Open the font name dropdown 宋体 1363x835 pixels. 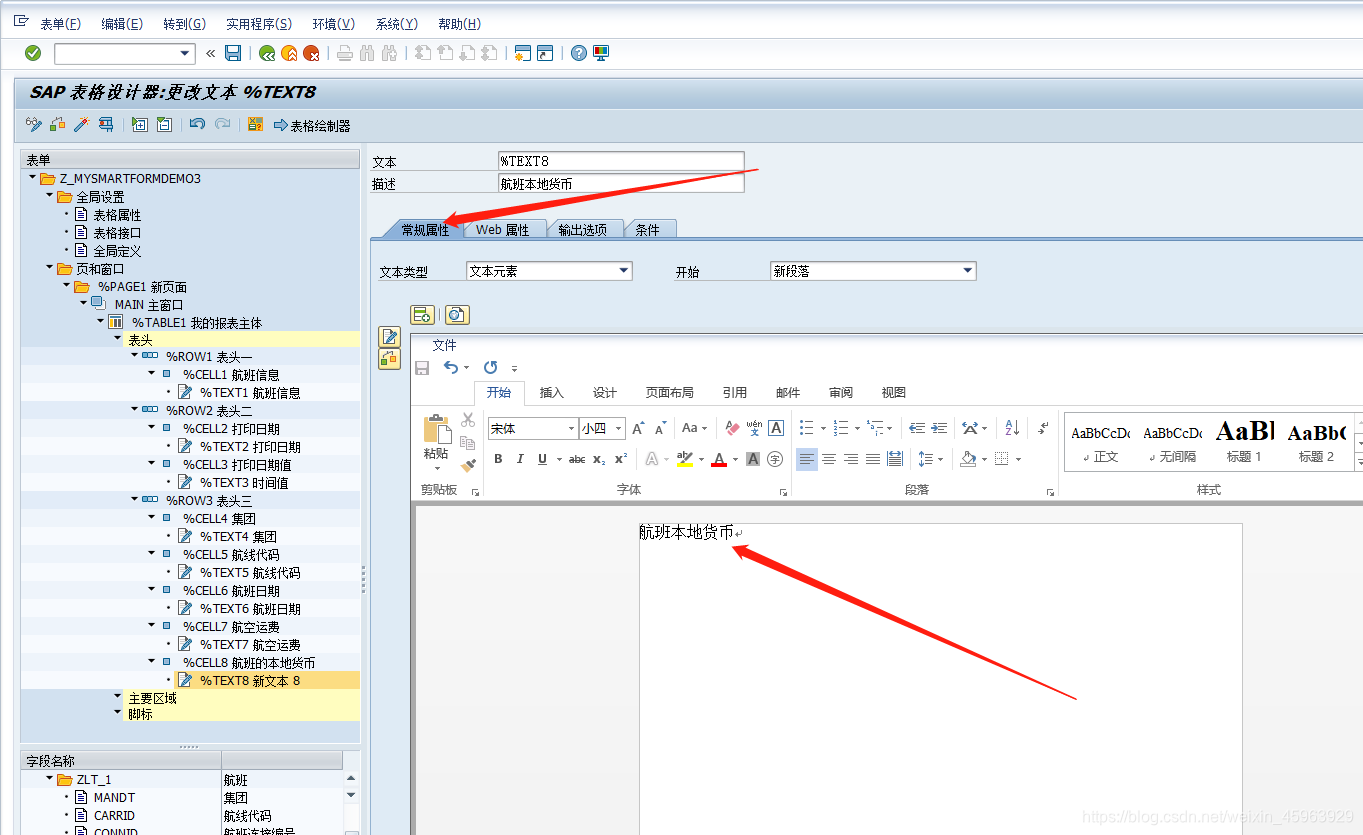tap(571, 428)
